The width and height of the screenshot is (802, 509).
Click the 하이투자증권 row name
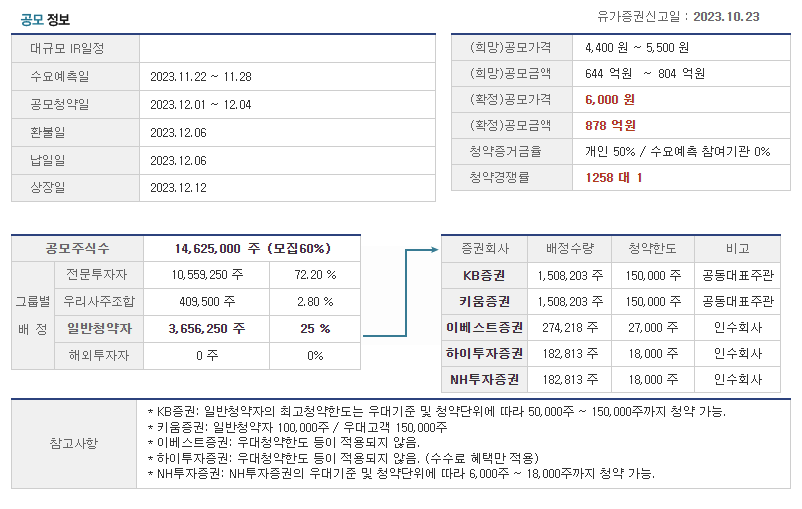tap(484, 353)
